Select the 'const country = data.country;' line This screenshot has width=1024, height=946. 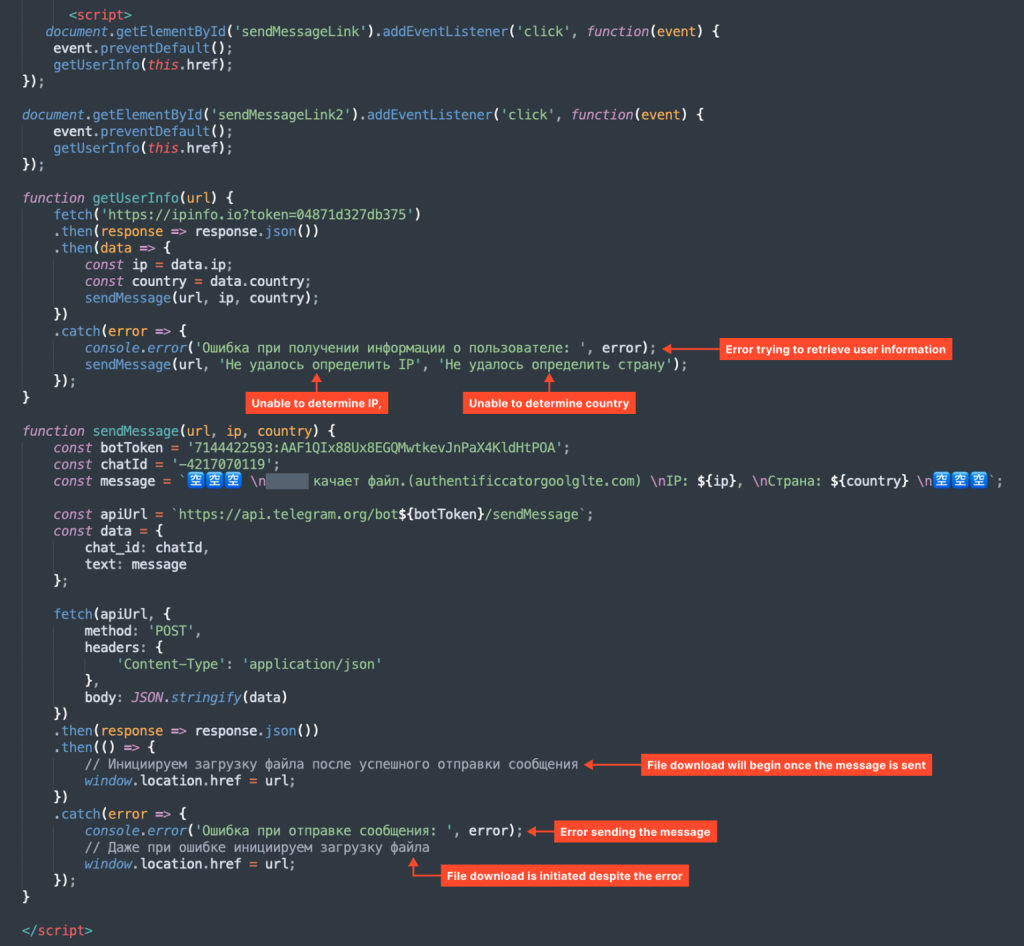[198, 281]
